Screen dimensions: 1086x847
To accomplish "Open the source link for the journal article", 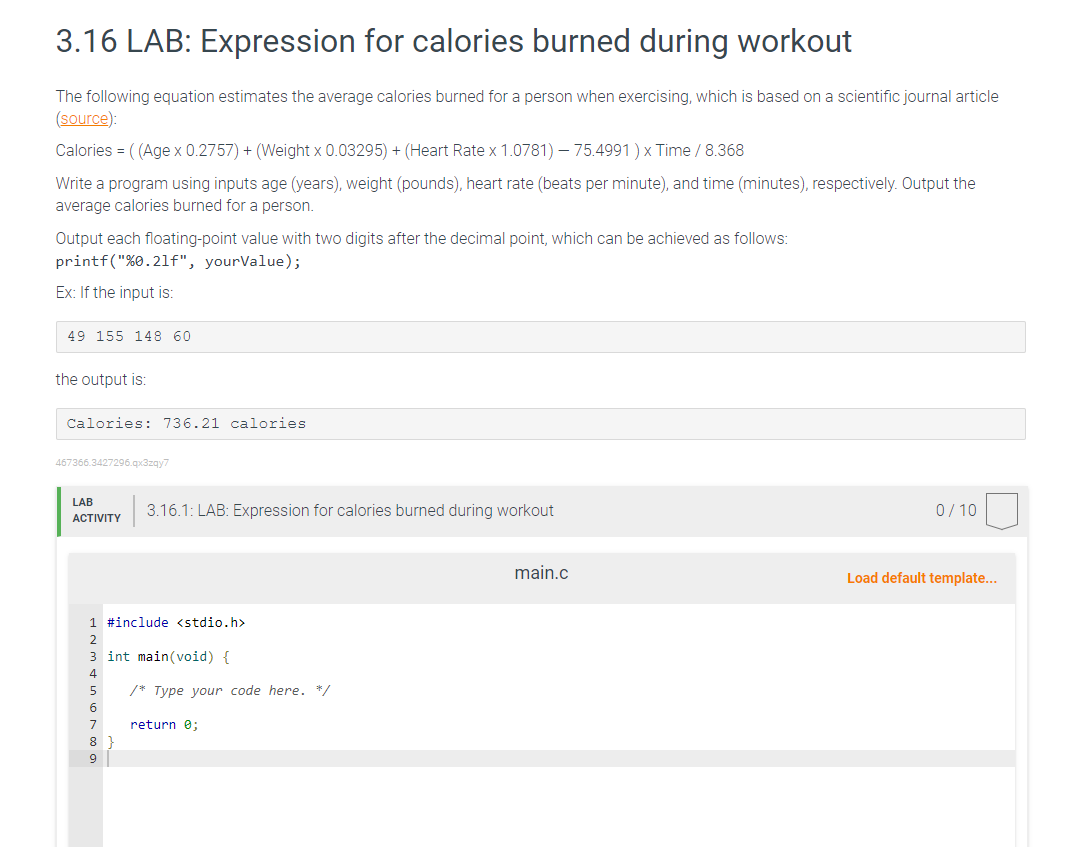I will [x=83, y=118].
